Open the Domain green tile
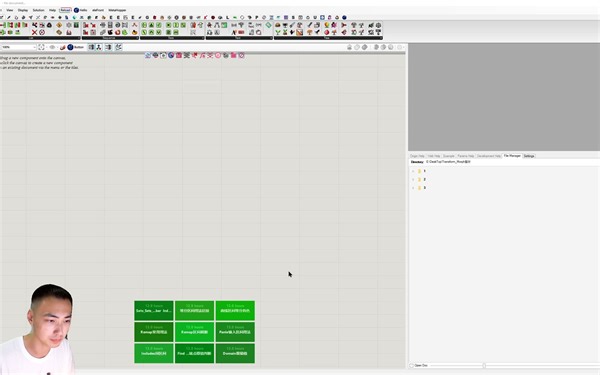 coord(235,353)
